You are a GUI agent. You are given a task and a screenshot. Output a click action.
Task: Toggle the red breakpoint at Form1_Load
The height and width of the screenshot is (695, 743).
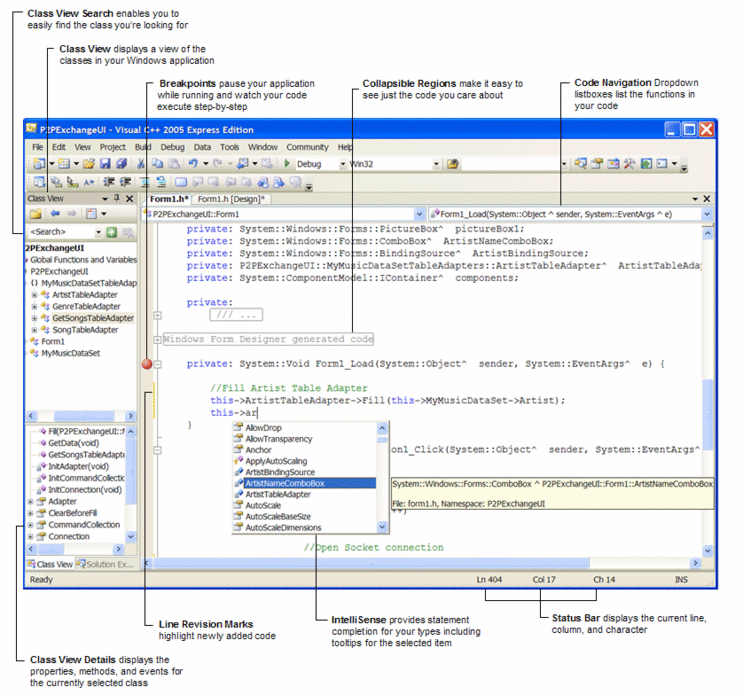pos(148,365)
